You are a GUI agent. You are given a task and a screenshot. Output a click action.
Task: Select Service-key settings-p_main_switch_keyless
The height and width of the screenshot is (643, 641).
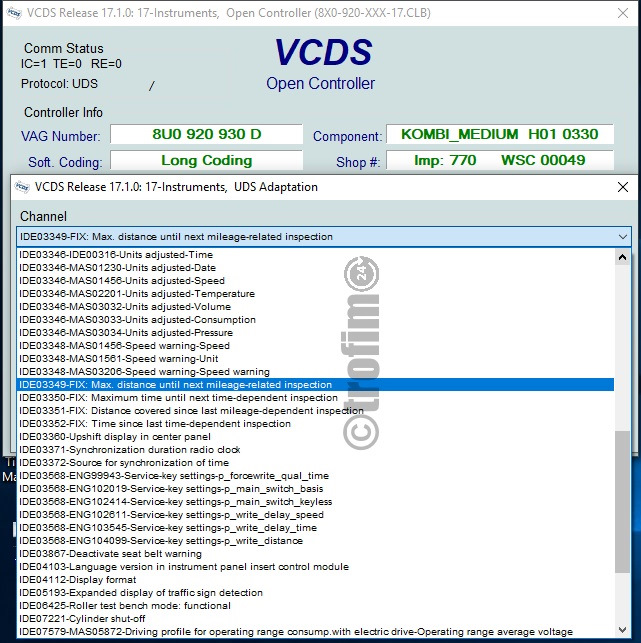coord(315,502)
